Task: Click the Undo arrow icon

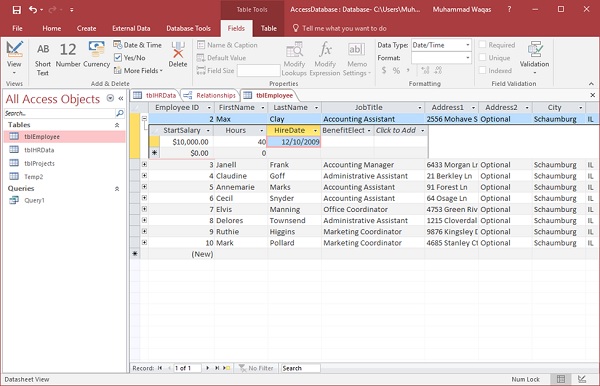Action: [33, 10]
